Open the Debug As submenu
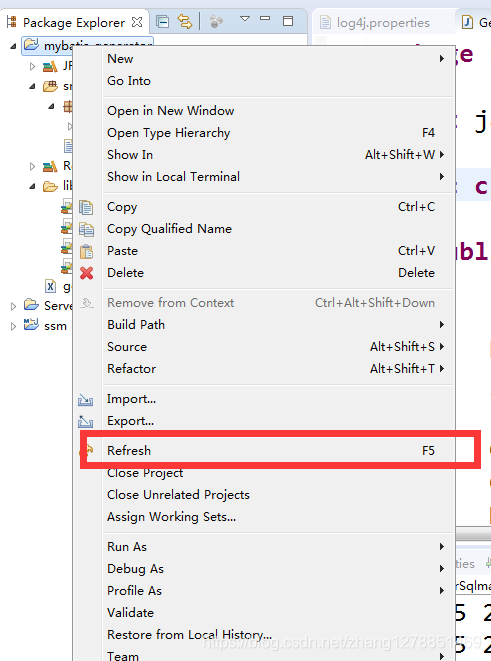Screen dimensions: 491x661 [x=278, y=569]
